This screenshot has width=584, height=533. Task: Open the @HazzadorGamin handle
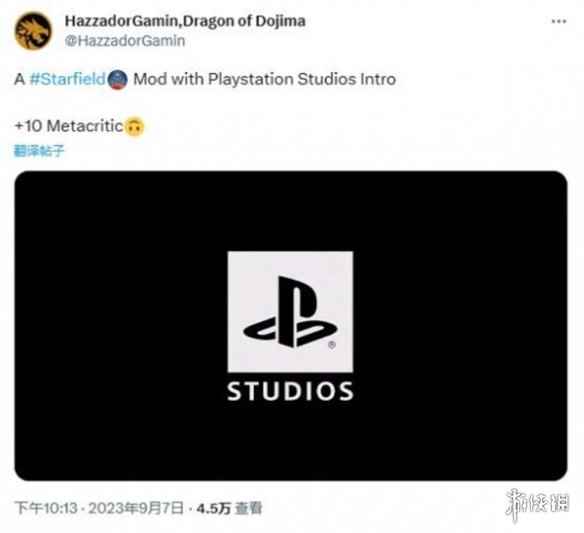(125, 41)
